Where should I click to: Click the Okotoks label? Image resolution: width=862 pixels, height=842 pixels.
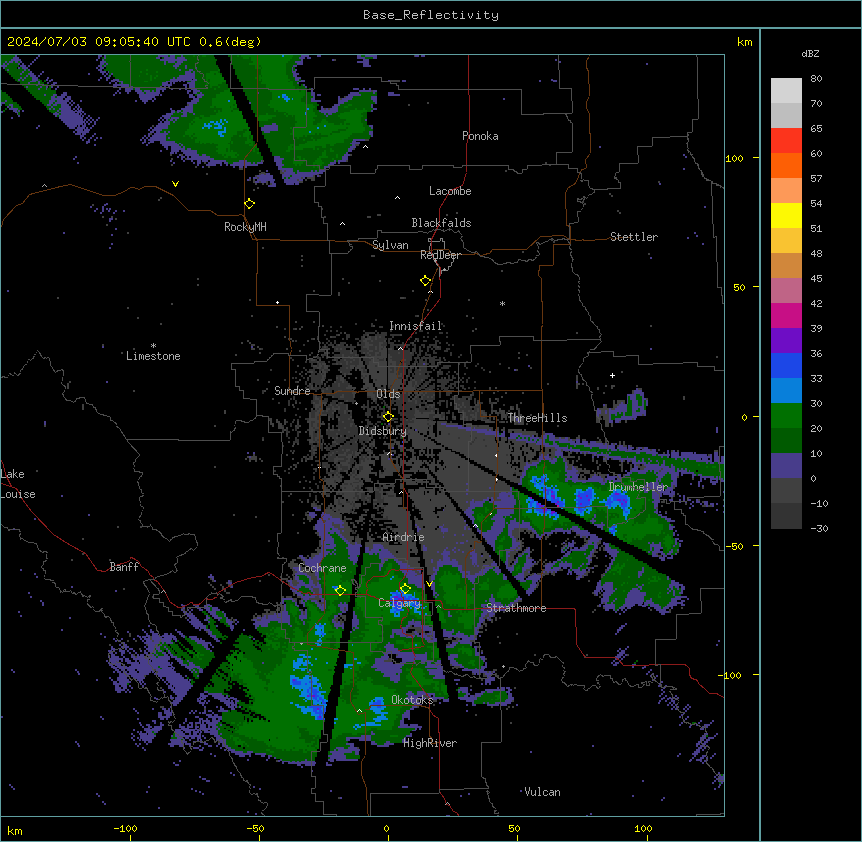pos(412,700)
